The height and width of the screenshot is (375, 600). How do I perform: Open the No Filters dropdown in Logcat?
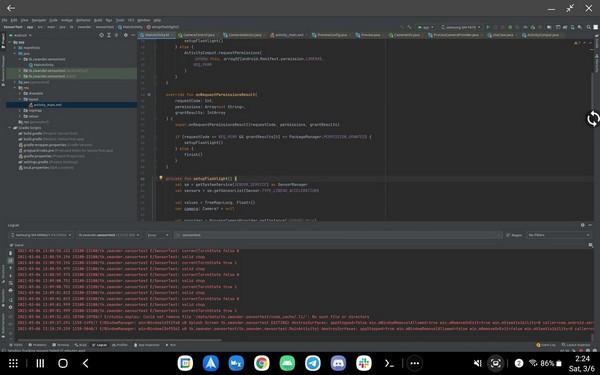pyautogui.click(x=558, y=235)
